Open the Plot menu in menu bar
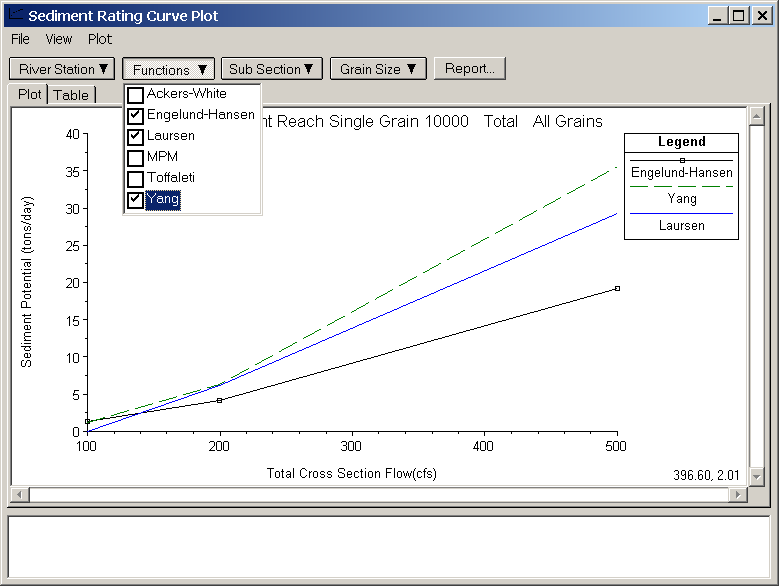The image size is (779, 586). pos(100,39)
